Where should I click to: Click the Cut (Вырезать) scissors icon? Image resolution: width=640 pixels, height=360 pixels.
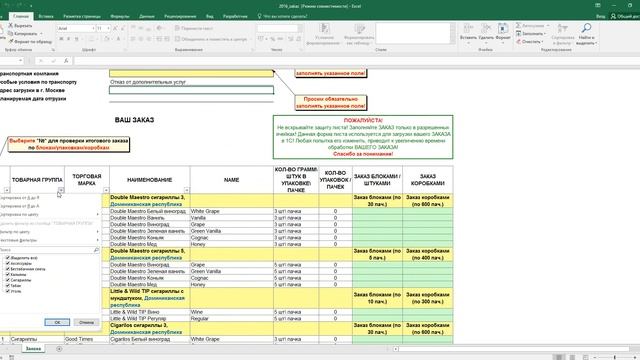point(11,26)
